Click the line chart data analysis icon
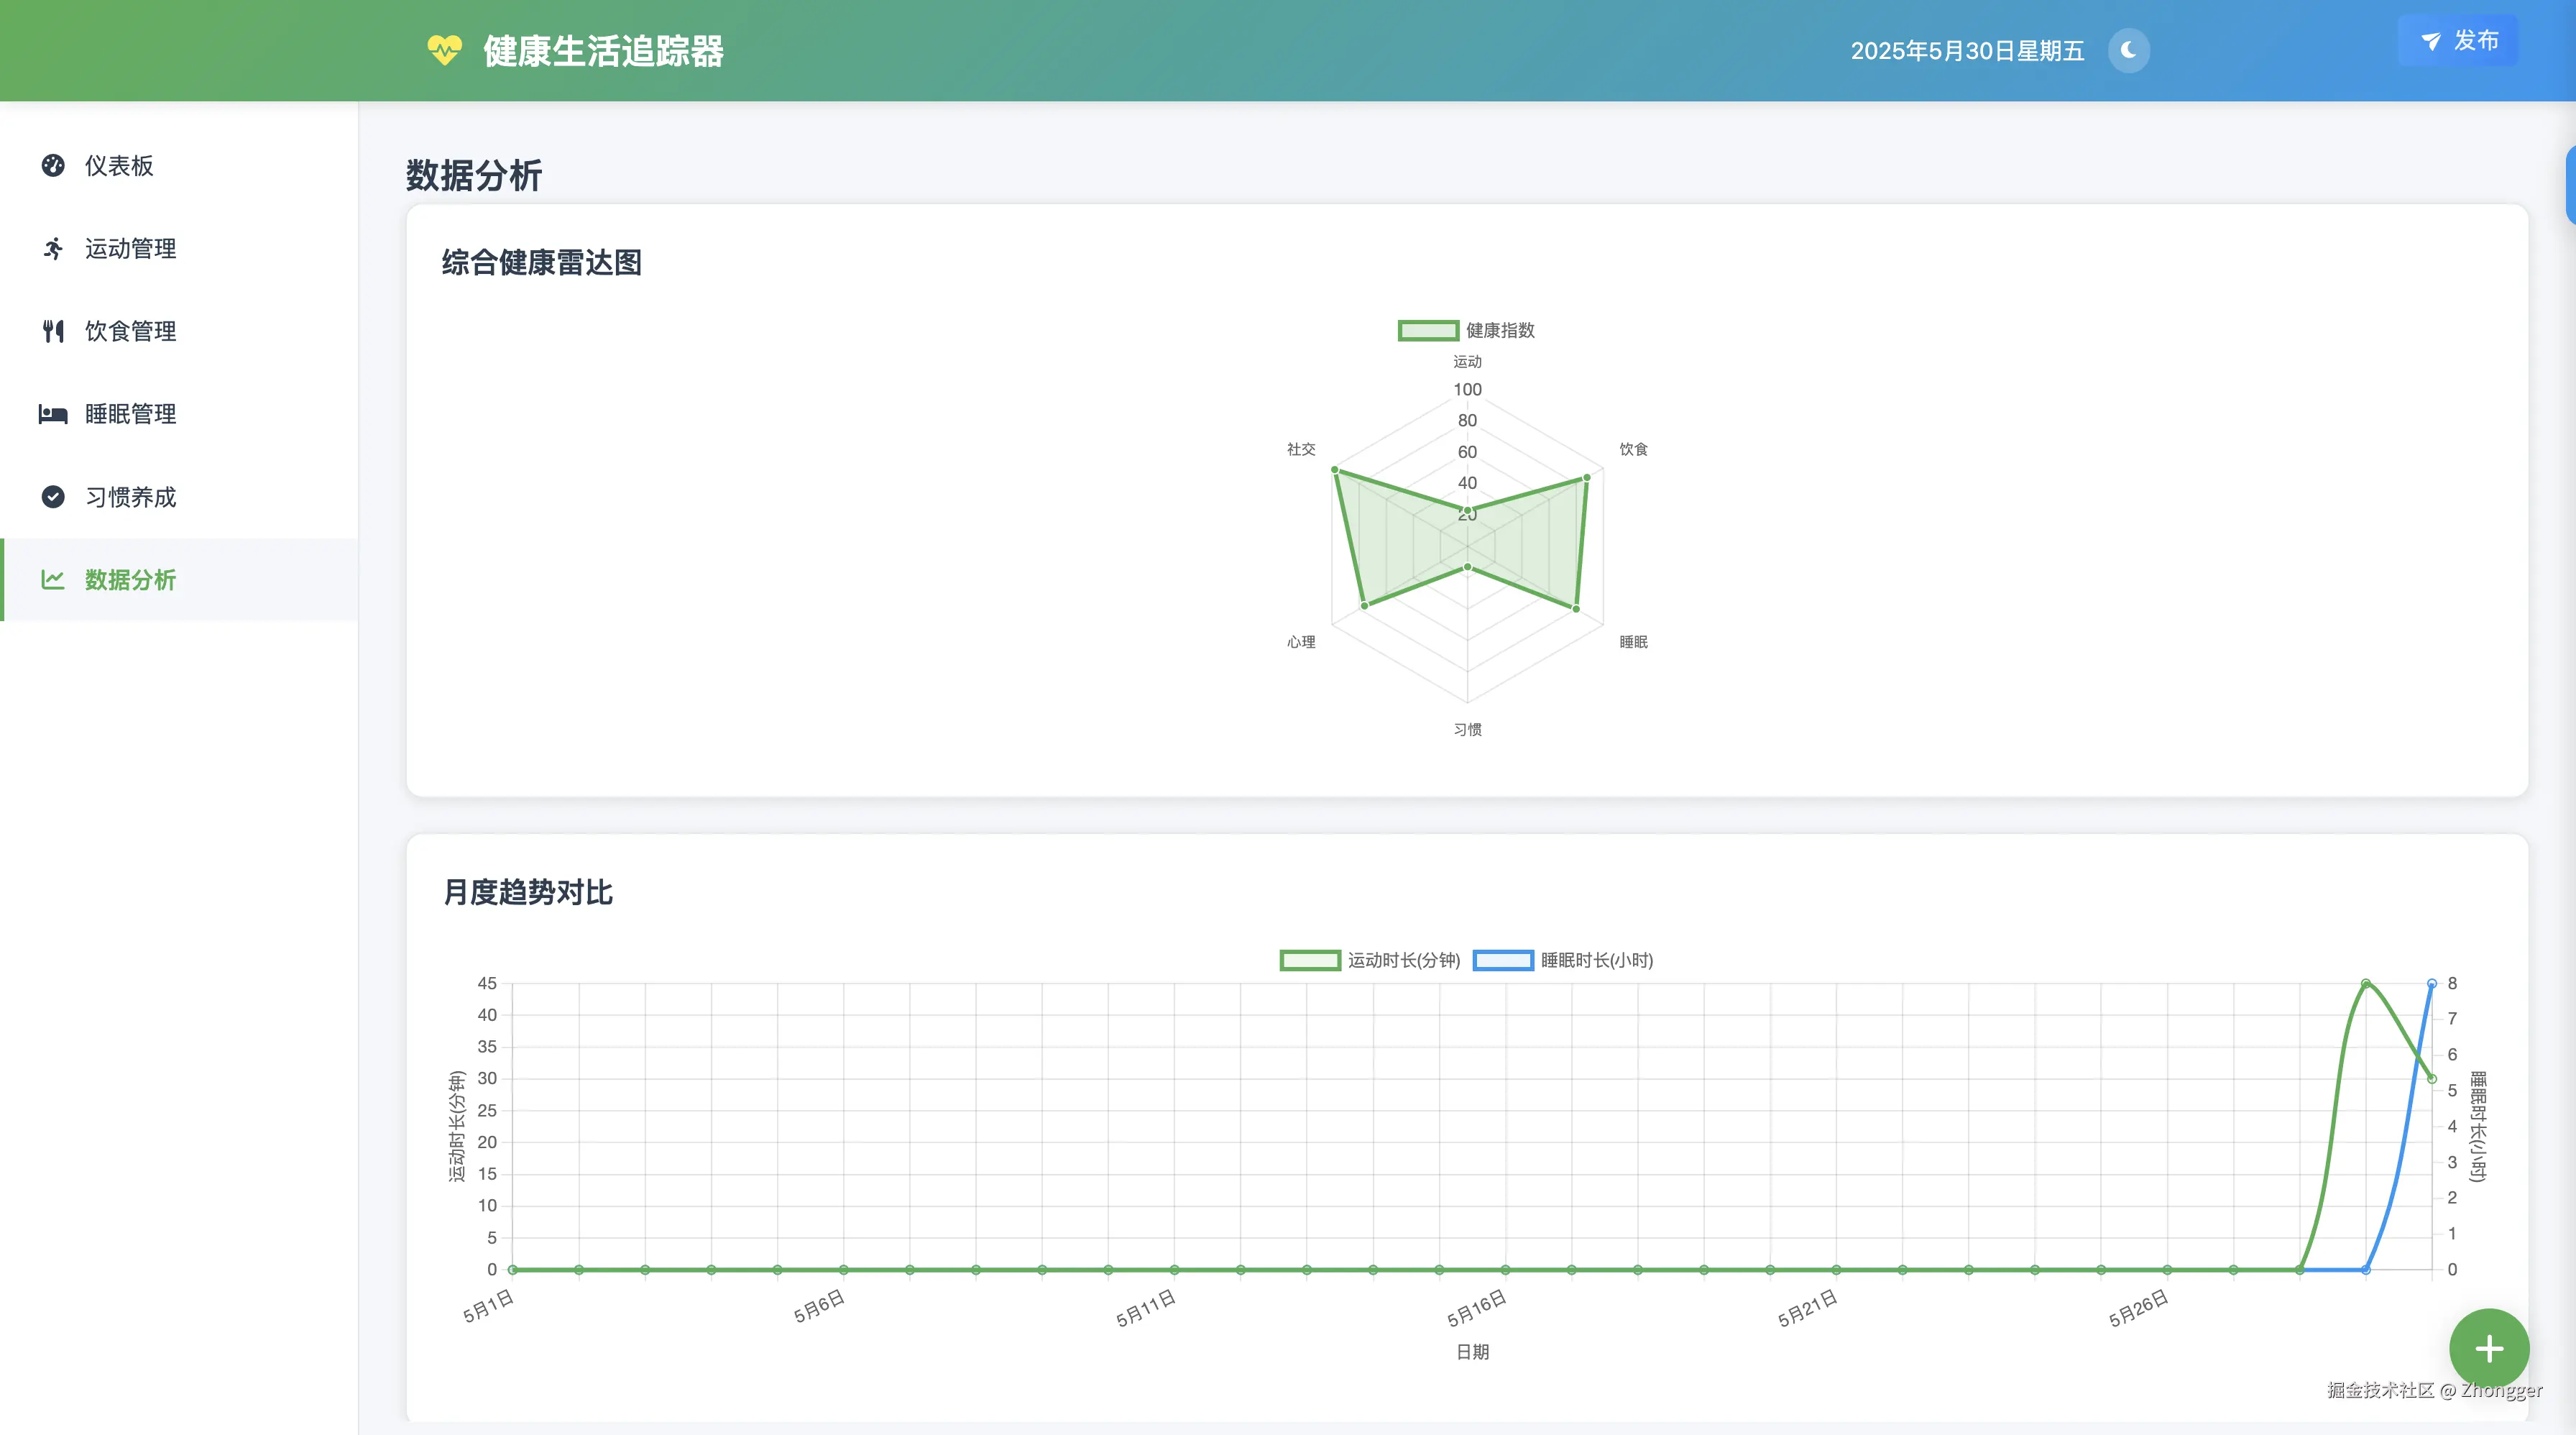 pos(53,580)
